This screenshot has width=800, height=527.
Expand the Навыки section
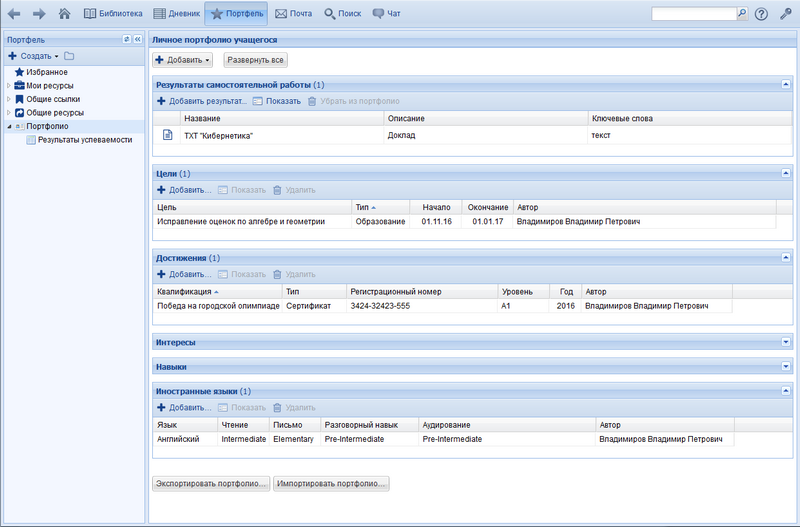(x=786, y=367)
